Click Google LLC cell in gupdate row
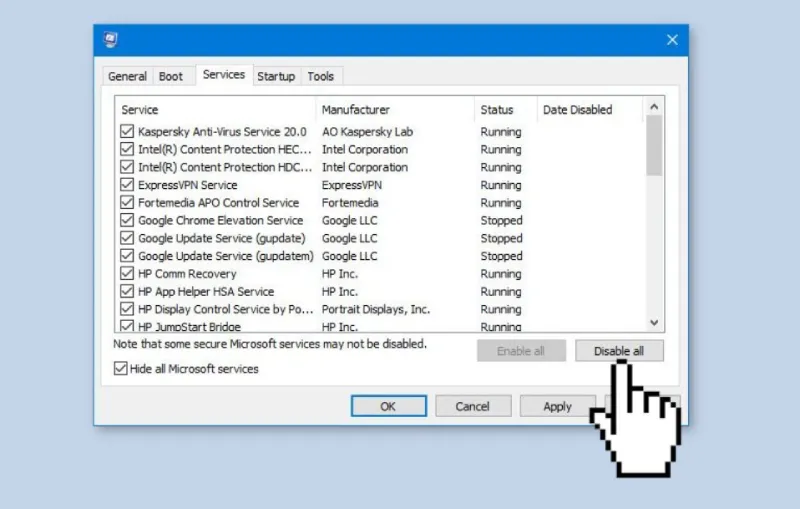This screenshot has width=800, height=509. click(x=349, y=238)
